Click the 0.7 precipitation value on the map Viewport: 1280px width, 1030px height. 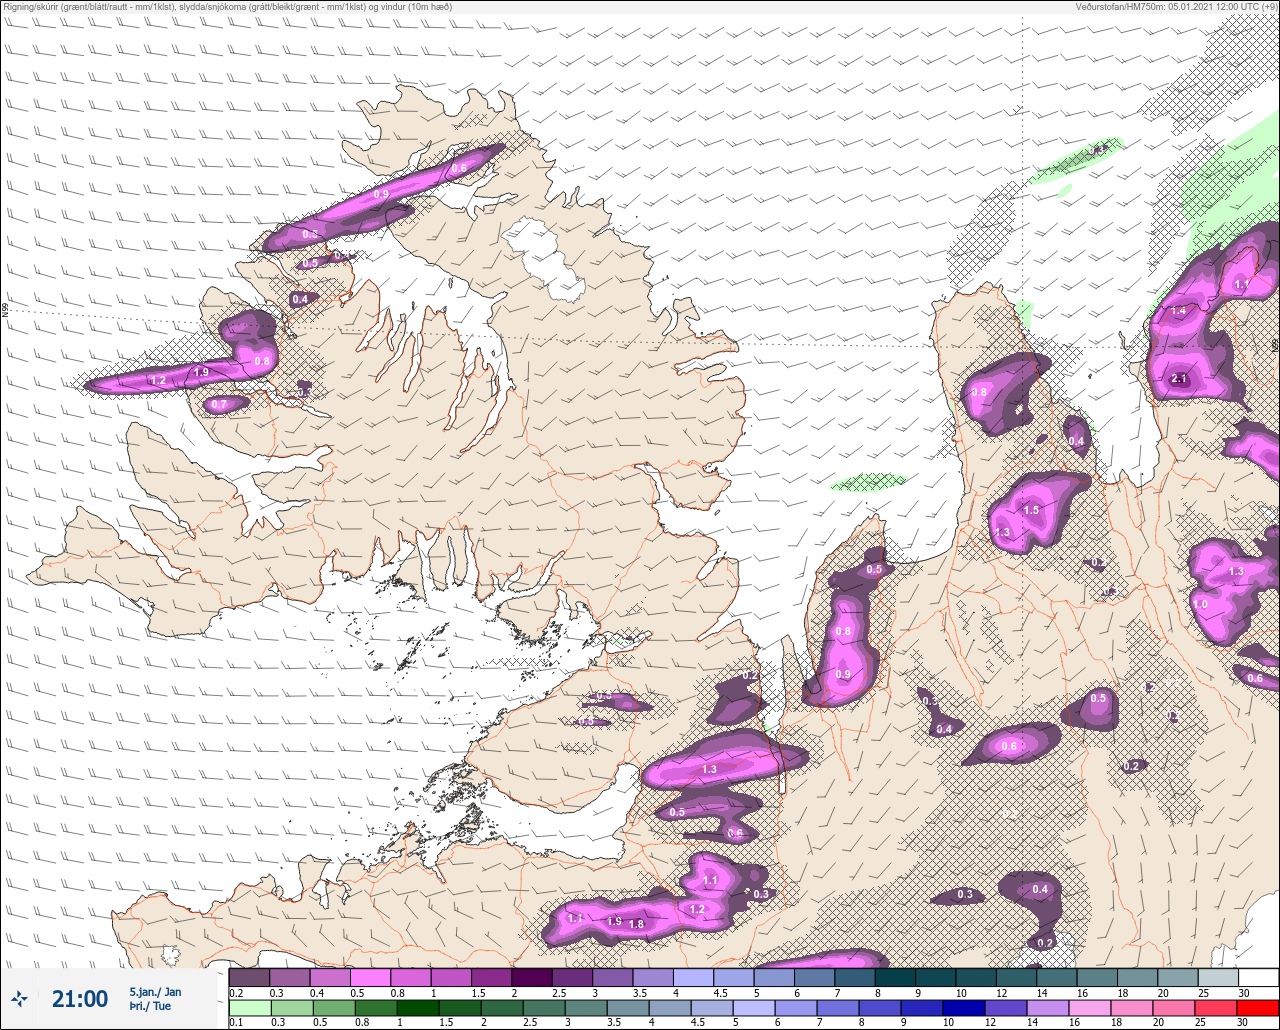pyautogui.click(x=219, y=404)
